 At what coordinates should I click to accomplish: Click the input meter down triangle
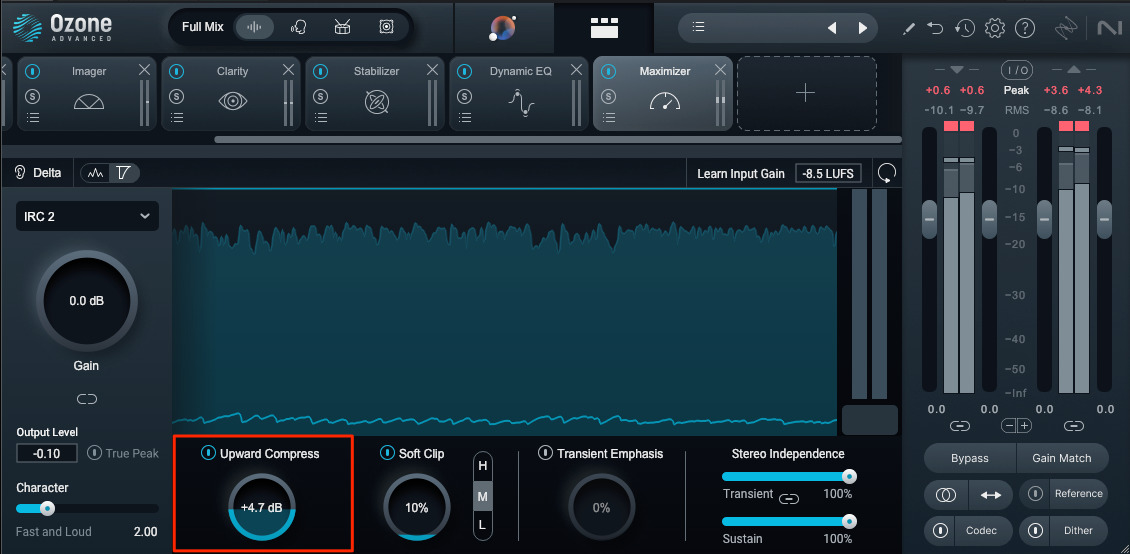(957, 70)
